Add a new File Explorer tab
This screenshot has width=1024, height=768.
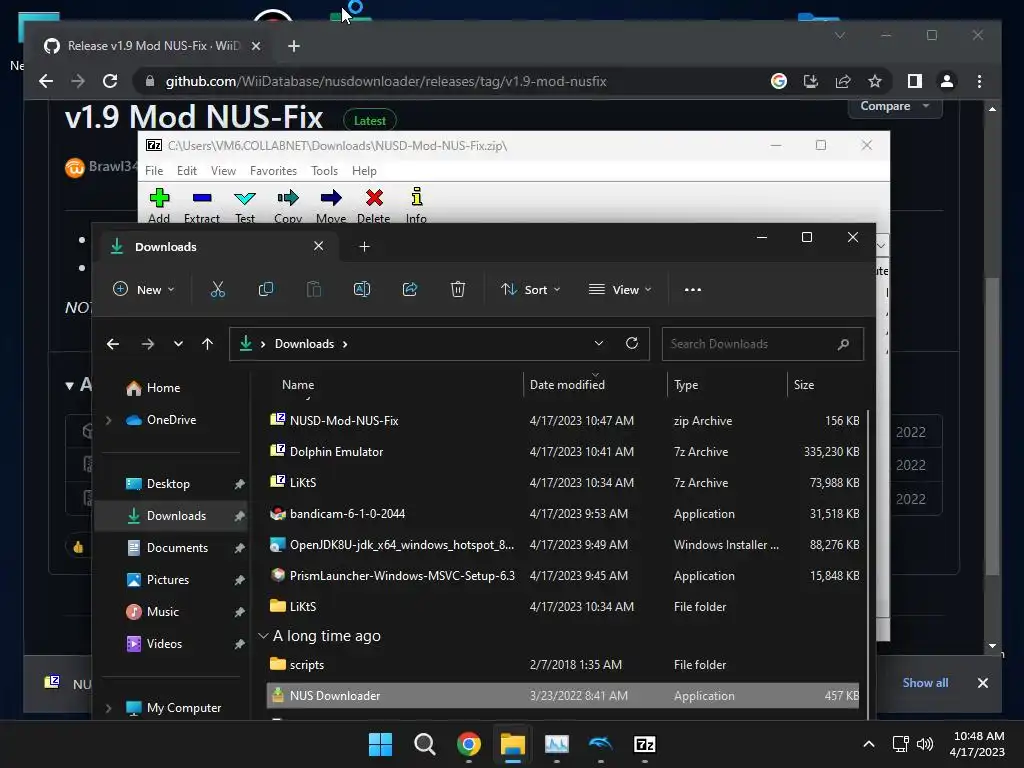pos(364,247)
